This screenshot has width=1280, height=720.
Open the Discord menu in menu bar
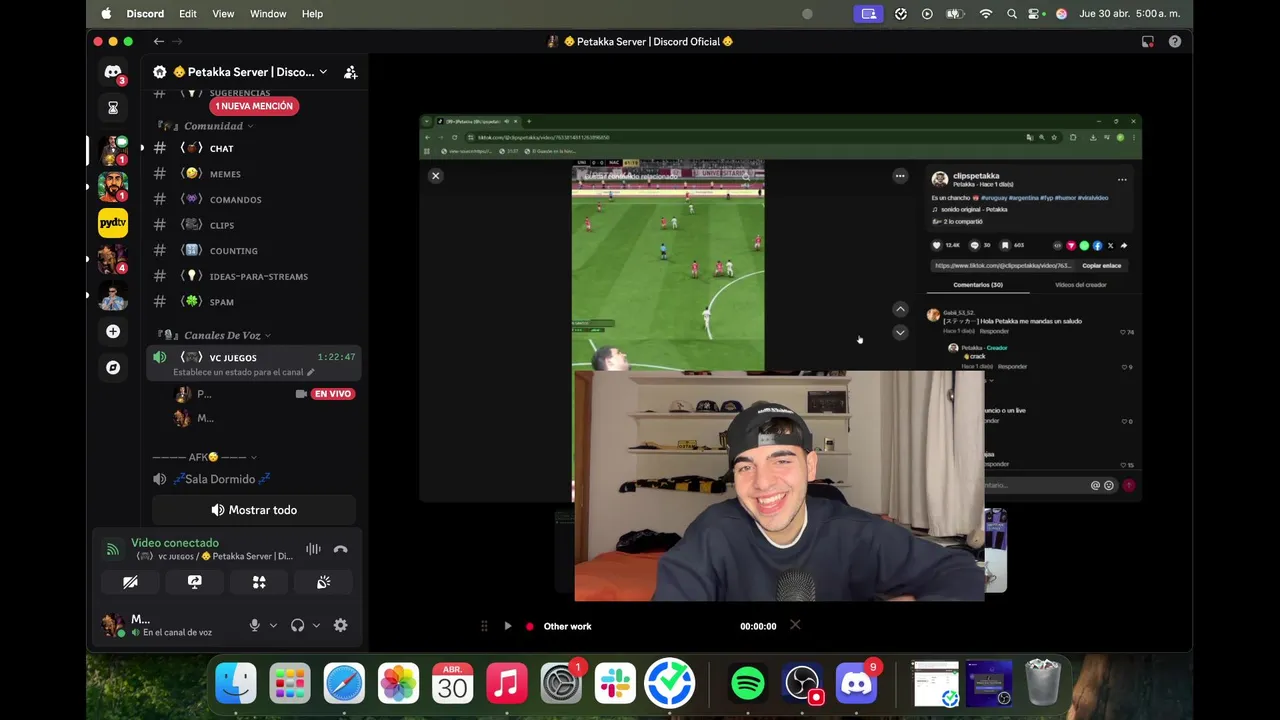click(145, 14)
